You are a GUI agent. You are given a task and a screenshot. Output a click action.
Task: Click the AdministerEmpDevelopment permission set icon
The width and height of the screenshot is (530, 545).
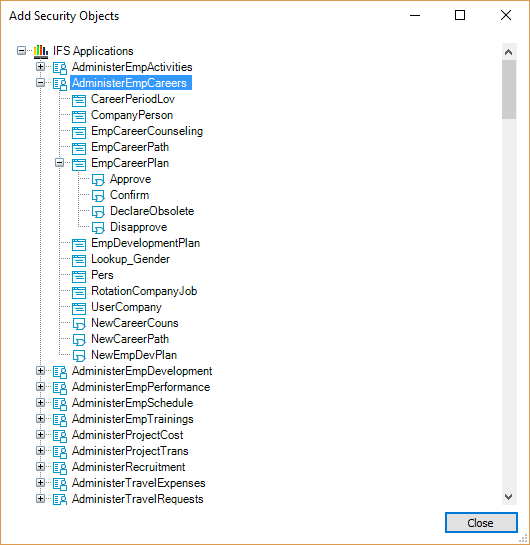pyautogui.click(x=60, y=372)
